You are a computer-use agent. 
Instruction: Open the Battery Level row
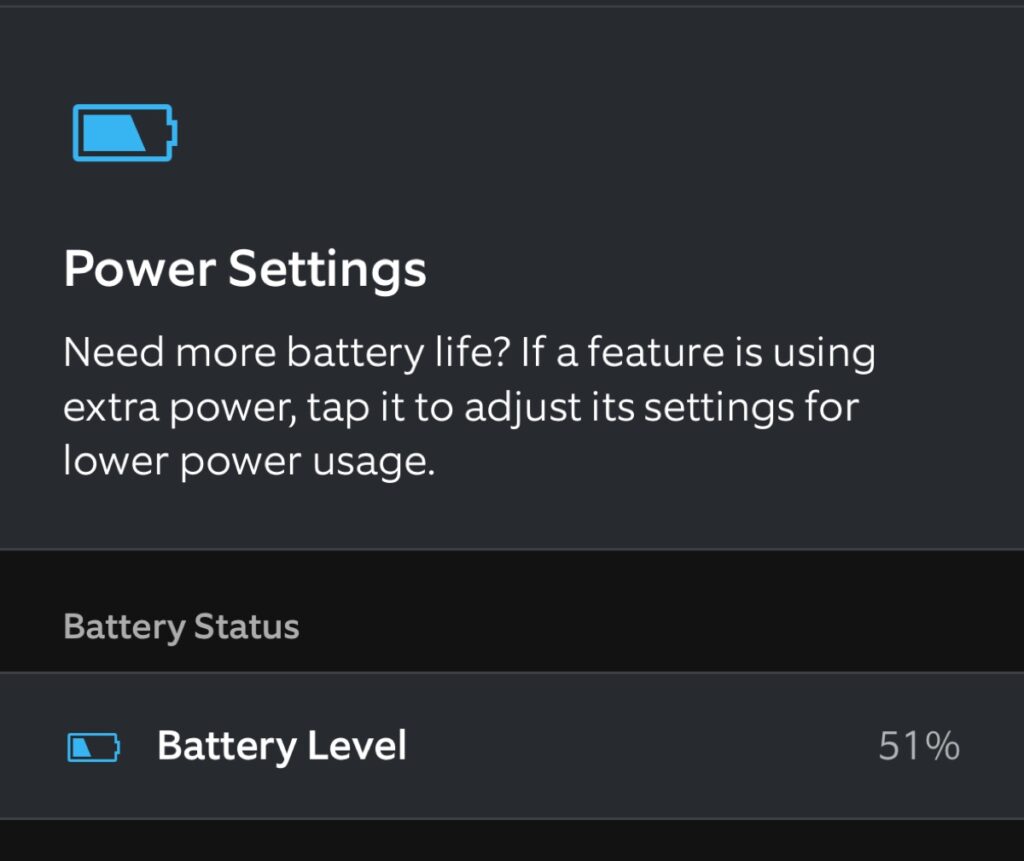512,746
